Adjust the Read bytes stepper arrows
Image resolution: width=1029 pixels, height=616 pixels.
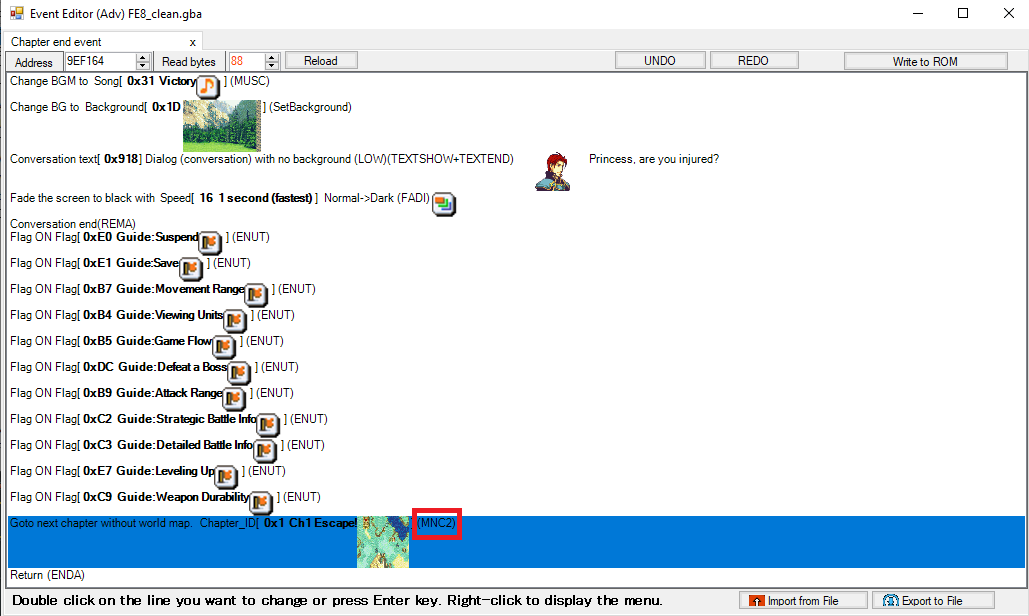(272, 61)
